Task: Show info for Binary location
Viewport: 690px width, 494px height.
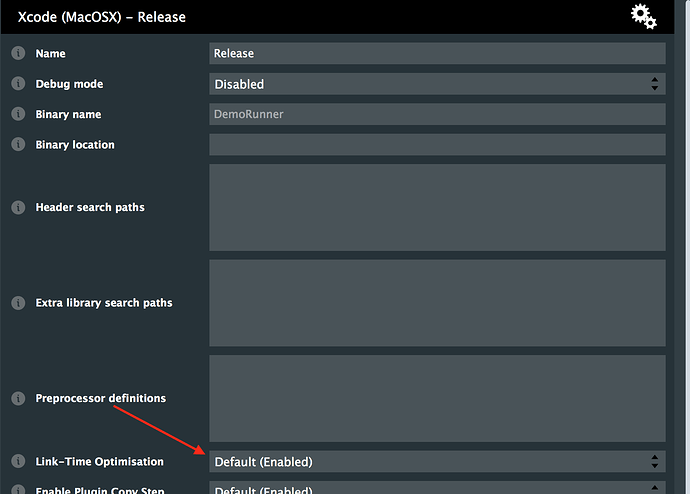Action: point(18,144)
